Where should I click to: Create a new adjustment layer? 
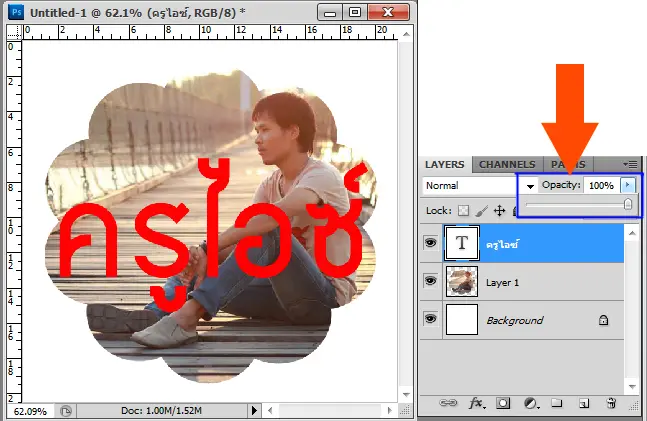pyautogui.click(x=531, y=403)
